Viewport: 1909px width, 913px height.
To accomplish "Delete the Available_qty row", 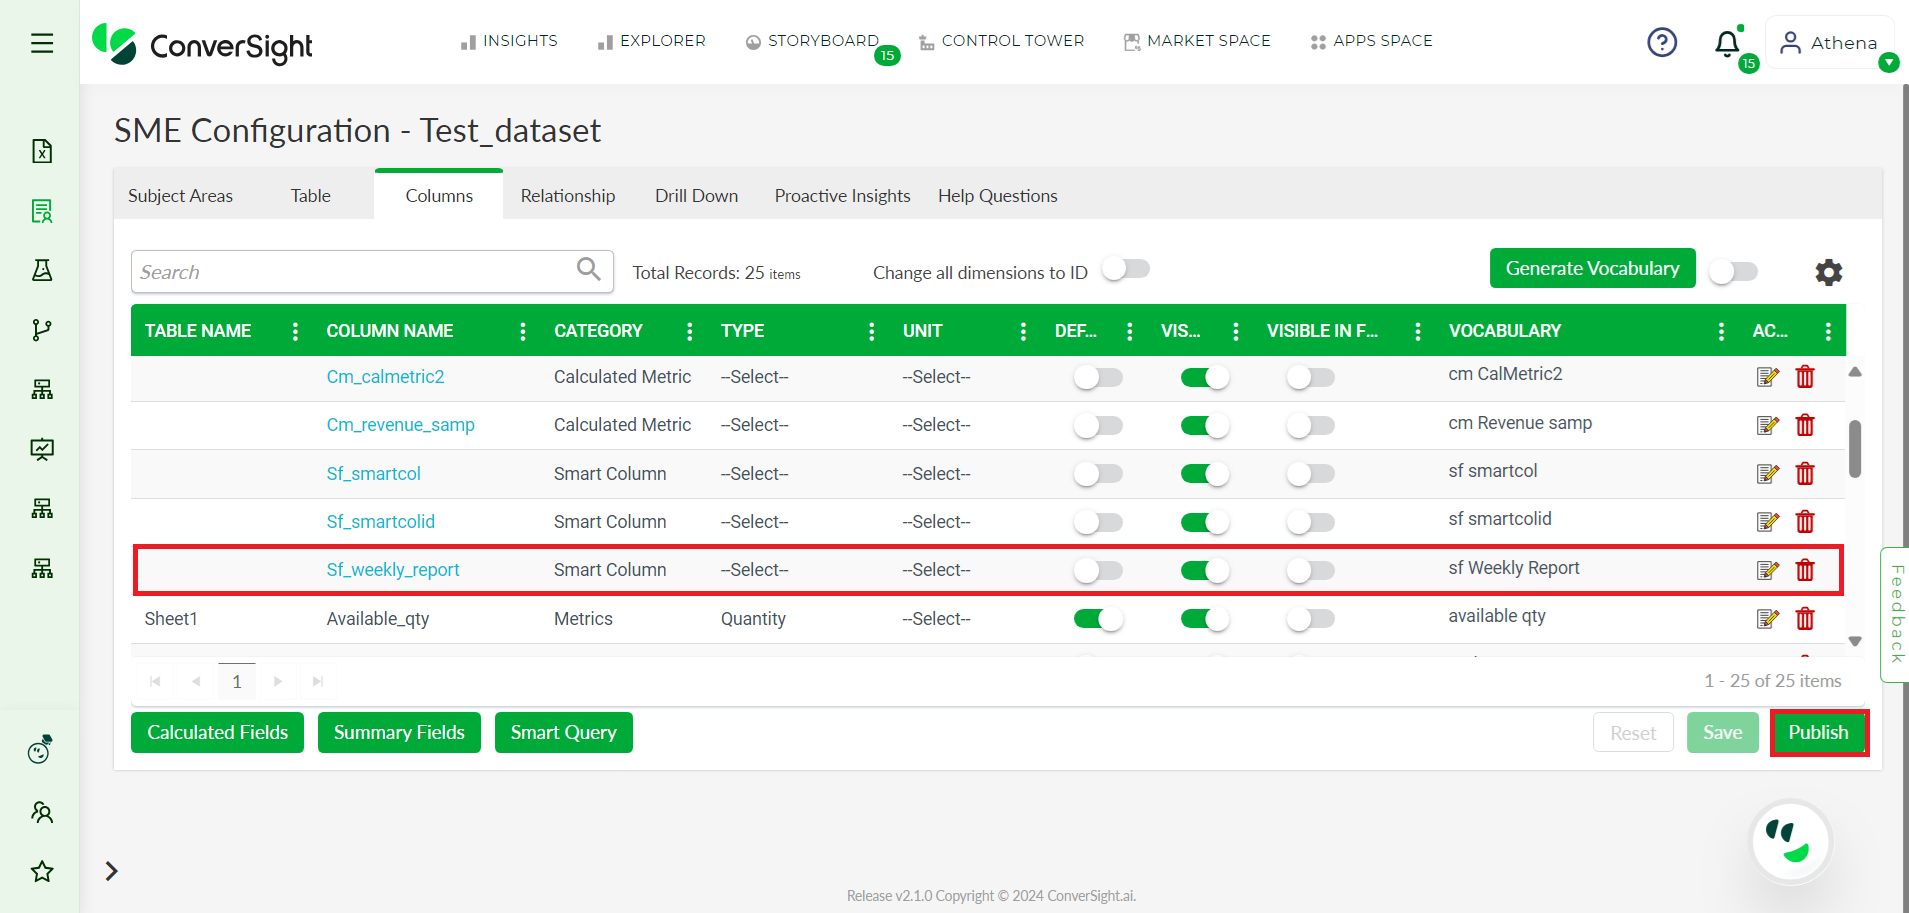I will 1805,619.
